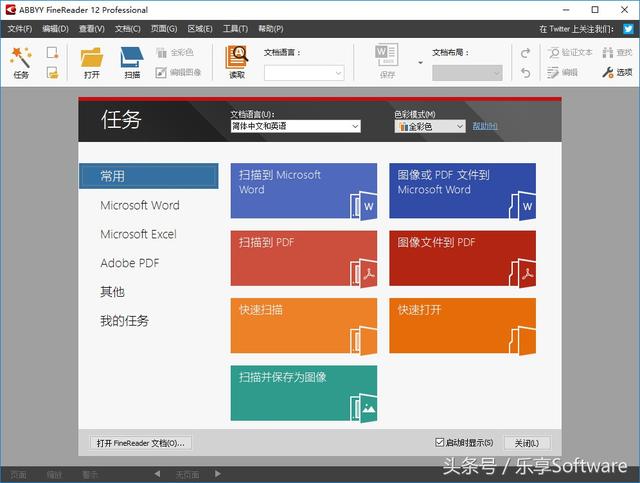
Task: Click the 缩放 status bar item
Action: pos(54,474)
